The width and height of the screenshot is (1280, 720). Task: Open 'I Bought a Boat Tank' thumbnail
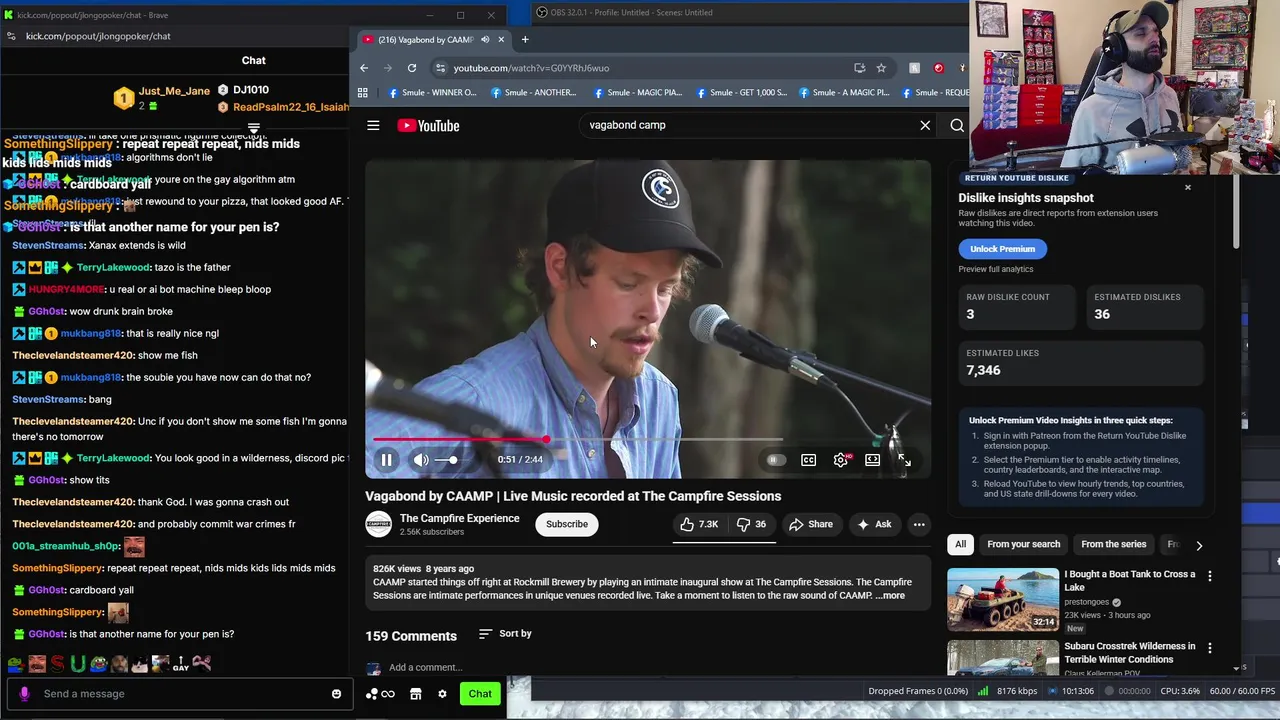pyautogui.click(x=1002, y=600)
